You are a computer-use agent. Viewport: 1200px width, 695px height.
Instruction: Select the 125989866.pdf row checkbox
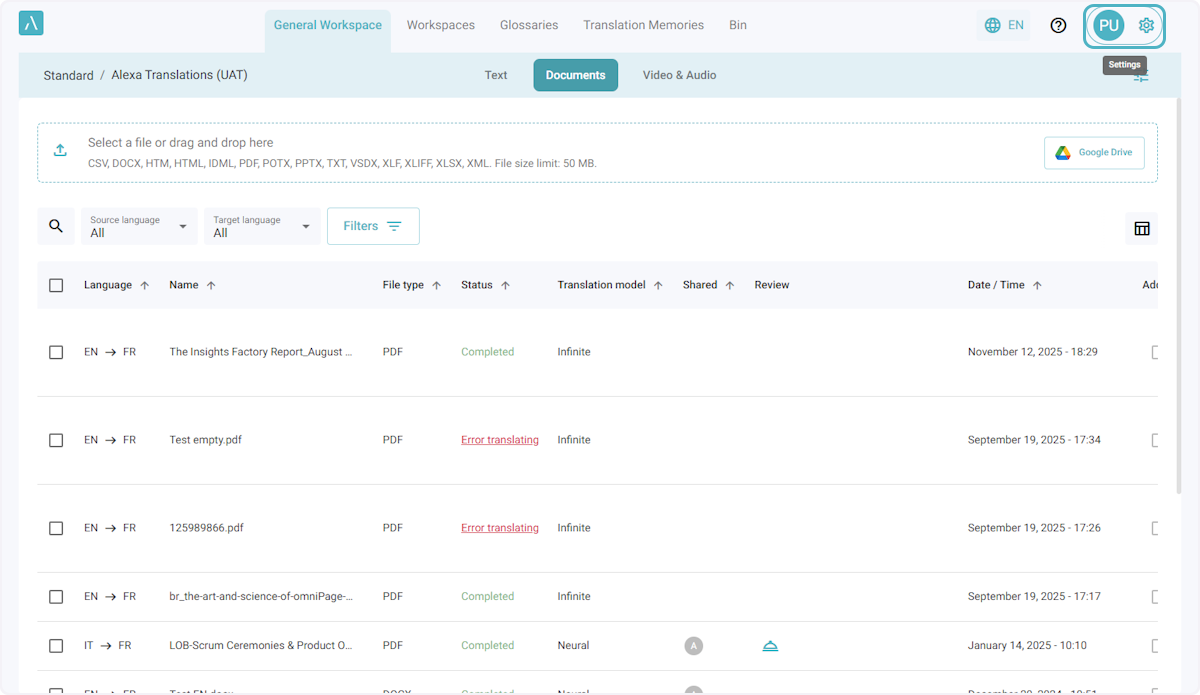point(56,528)
